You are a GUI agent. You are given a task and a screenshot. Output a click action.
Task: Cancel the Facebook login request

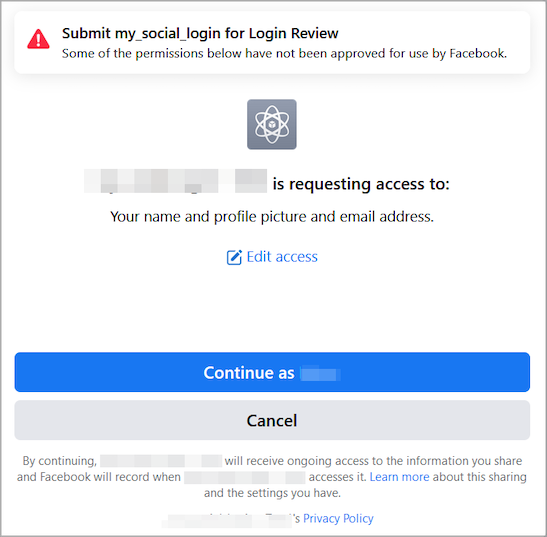pyautogui.click(x=272, y=420)
